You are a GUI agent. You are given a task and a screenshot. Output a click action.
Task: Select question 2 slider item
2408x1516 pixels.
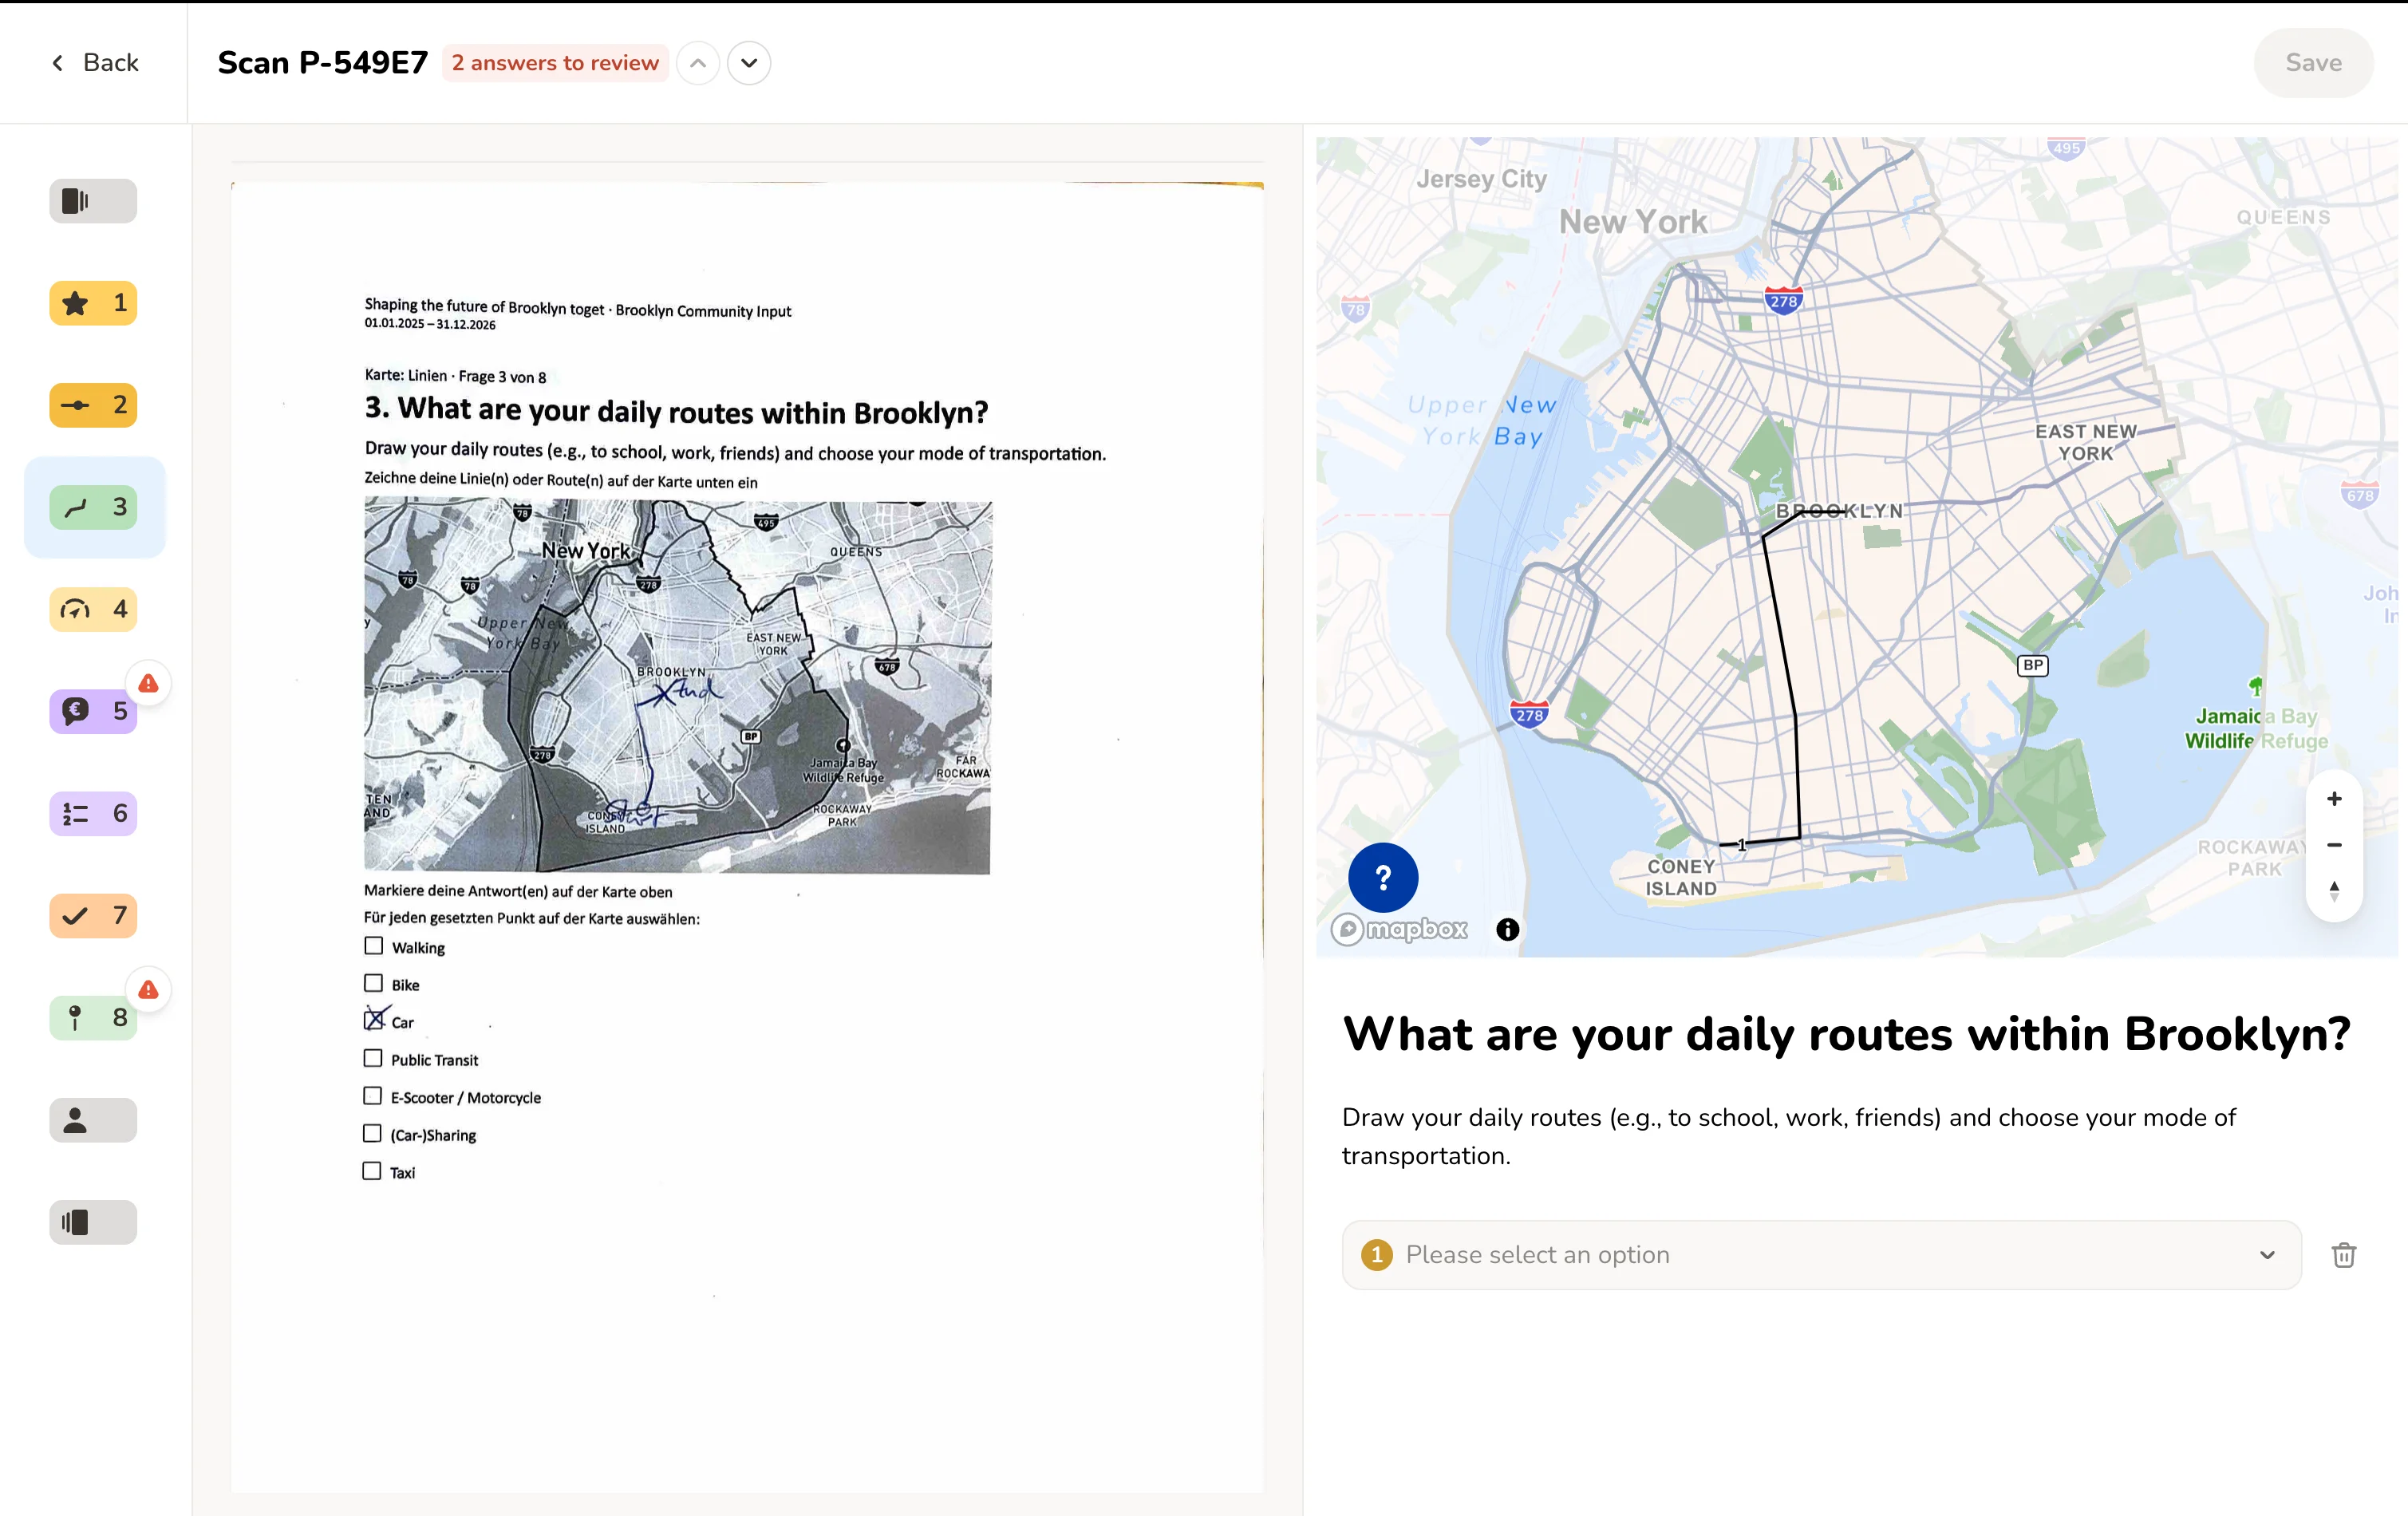93,405
